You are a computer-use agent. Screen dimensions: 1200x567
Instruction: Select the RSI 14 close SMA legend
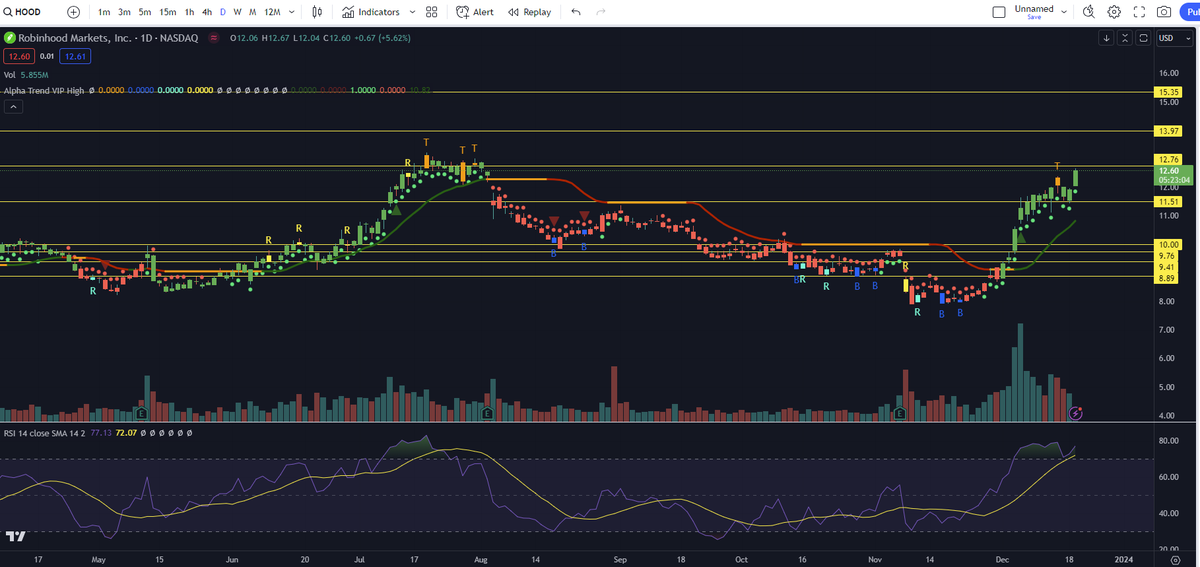pos(44,433)
